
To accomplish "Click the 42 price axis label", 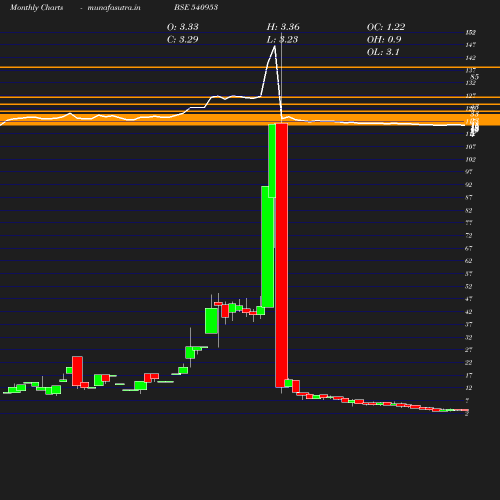I will click(x=469, y=312).
